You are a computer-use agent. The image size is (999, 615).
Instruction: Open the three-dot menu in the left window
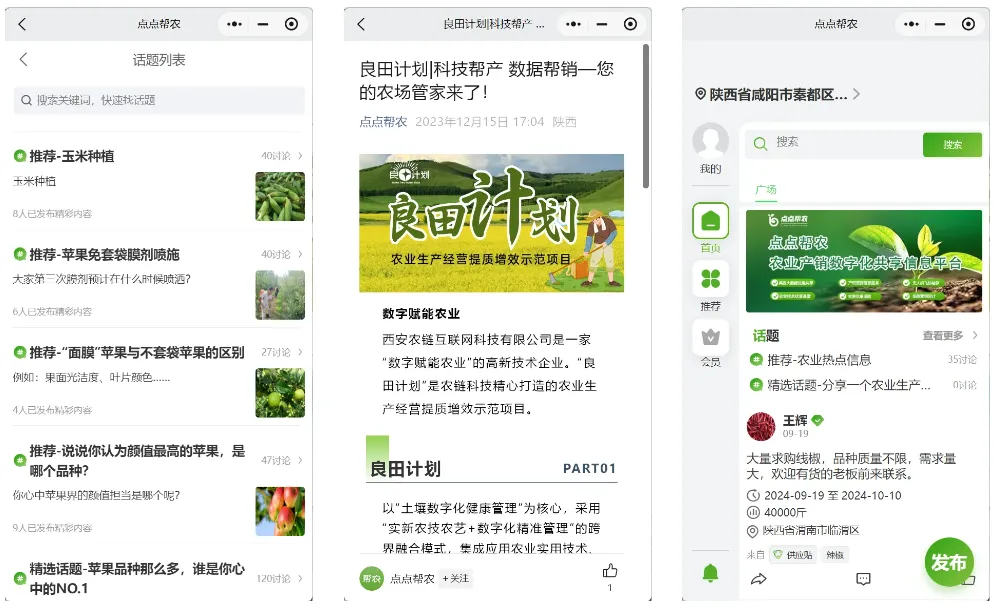coord(234,24)
